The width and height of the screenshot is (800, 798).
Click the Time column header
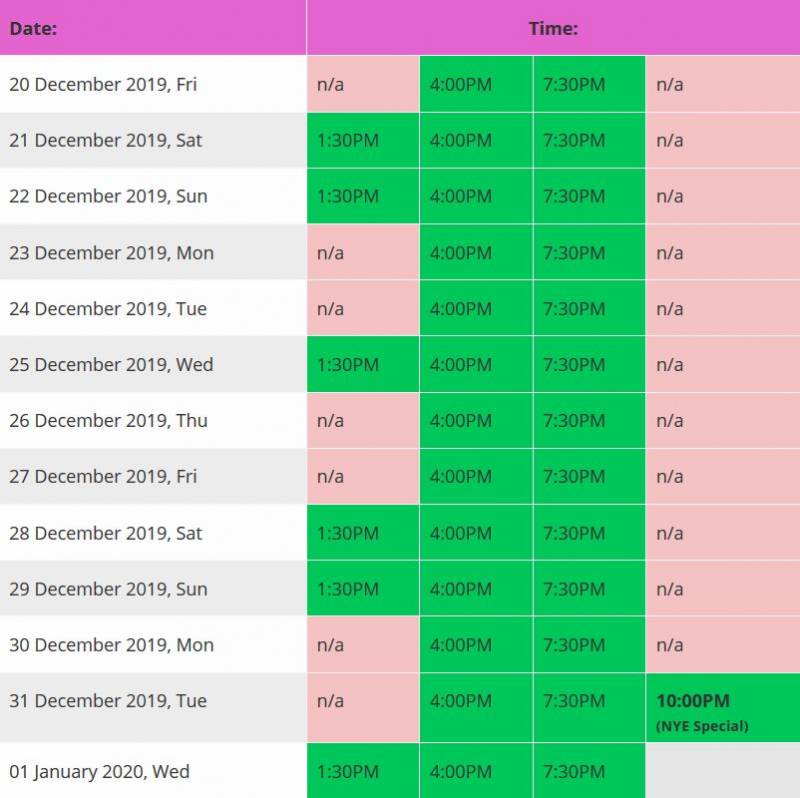553,28
